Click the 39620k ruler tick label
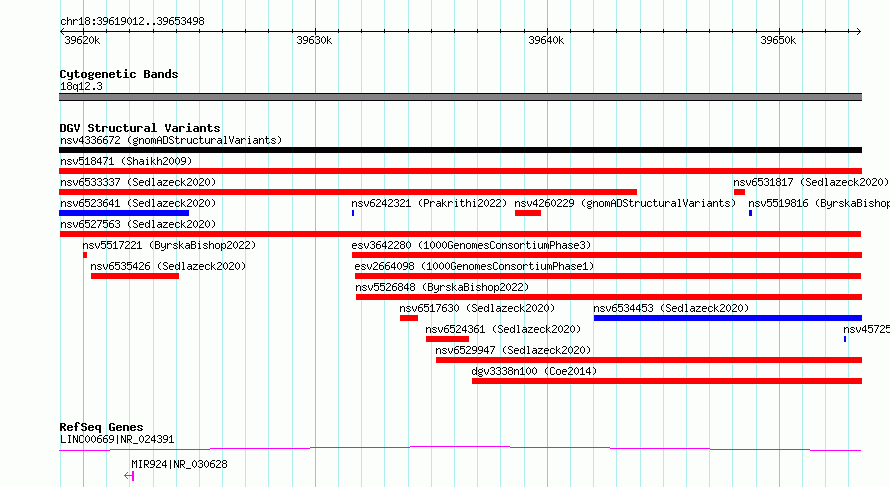The width and height of the screenshot is (890, 487). tap(82, 40)
